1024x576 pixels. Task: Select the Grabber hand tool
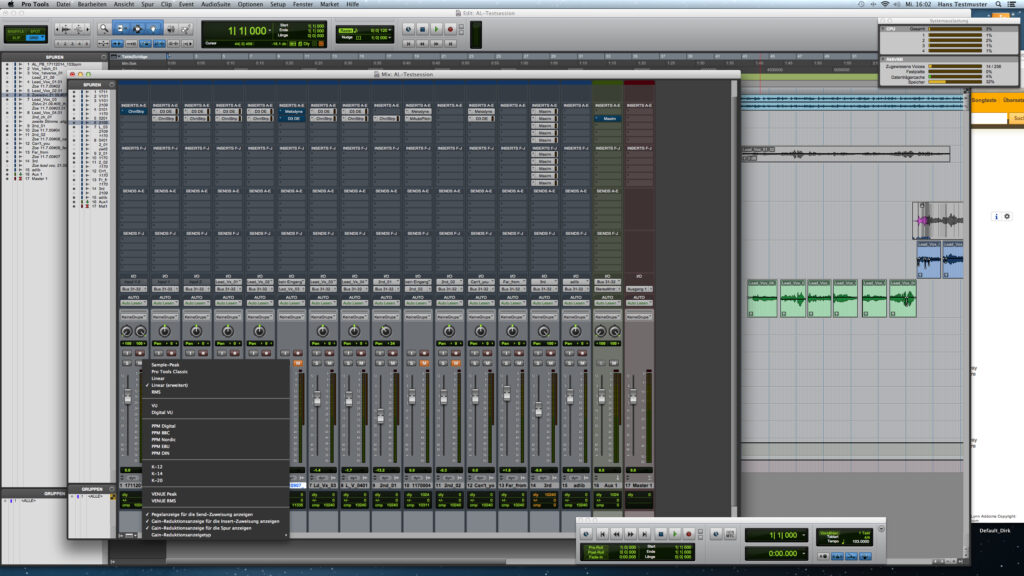click(x=153, y=29)
